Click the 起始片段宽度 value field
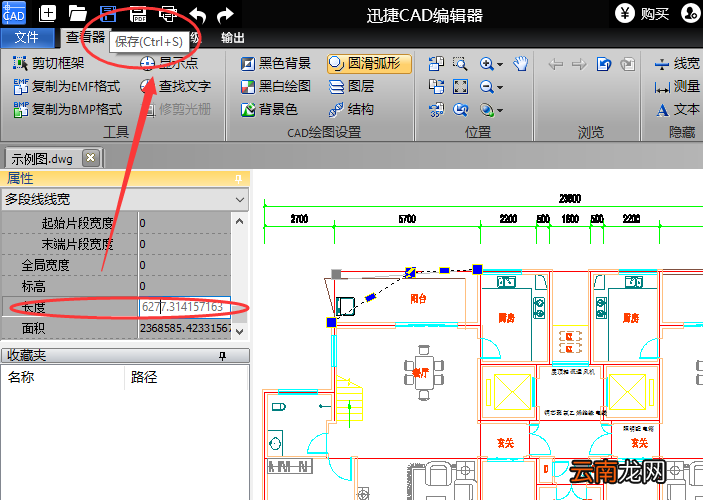The width and height of the screenshot is (703, 500). (185, 223)
